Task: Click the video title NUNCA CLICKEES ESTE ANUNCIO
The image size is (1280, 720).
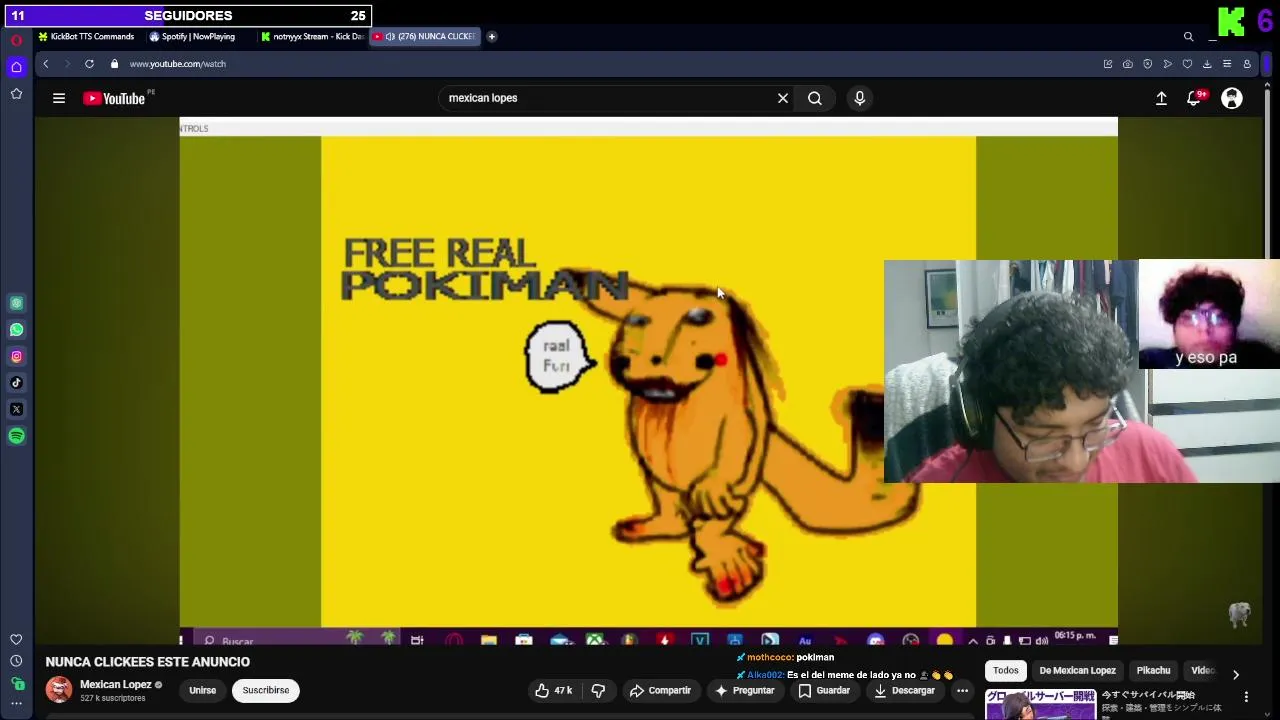Action: (147, 662)
